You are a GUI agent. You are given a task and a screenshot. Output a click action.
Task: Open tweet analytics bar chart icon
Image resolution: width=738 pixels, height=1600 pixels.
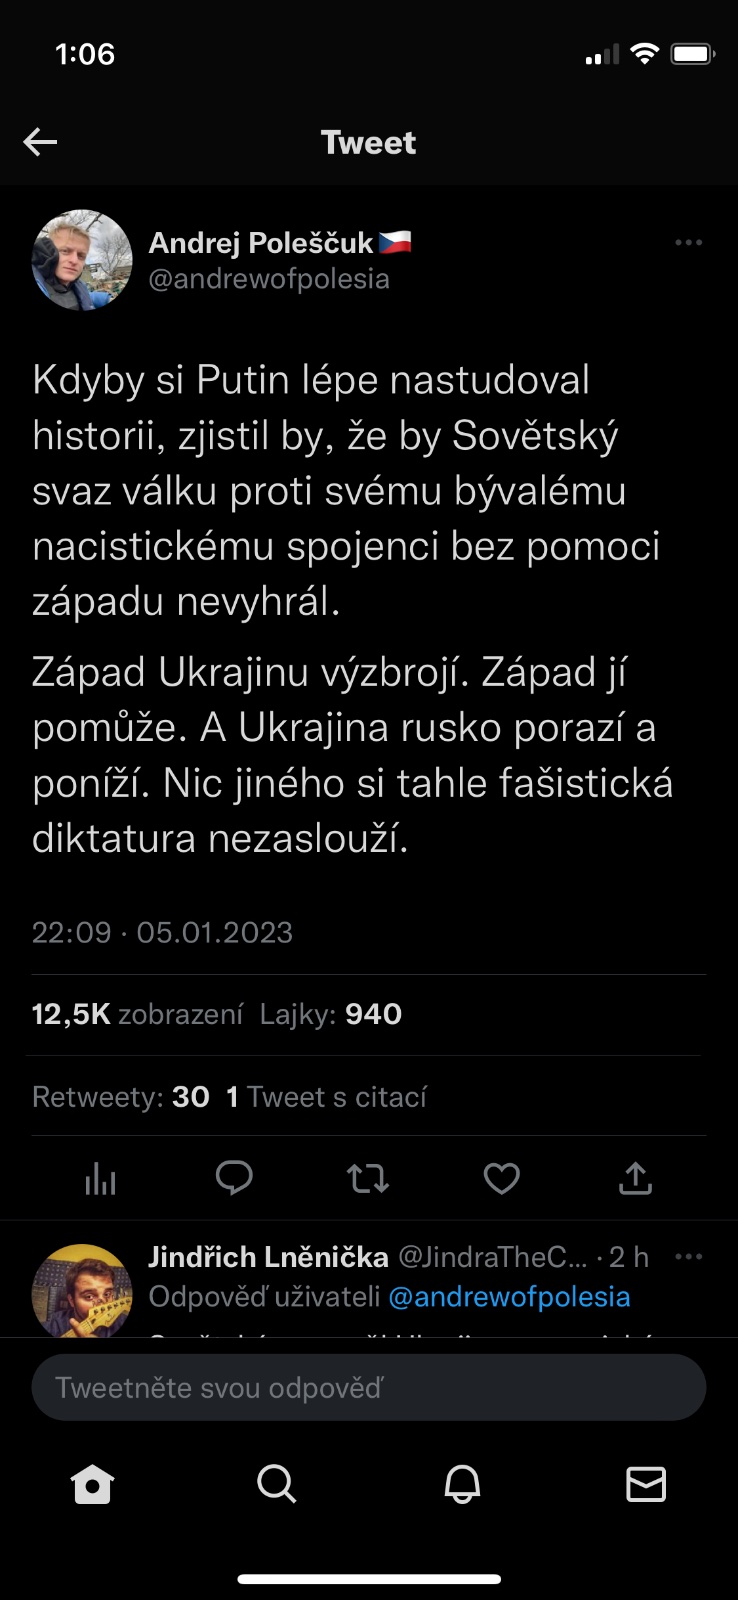tap(100, 1180)
